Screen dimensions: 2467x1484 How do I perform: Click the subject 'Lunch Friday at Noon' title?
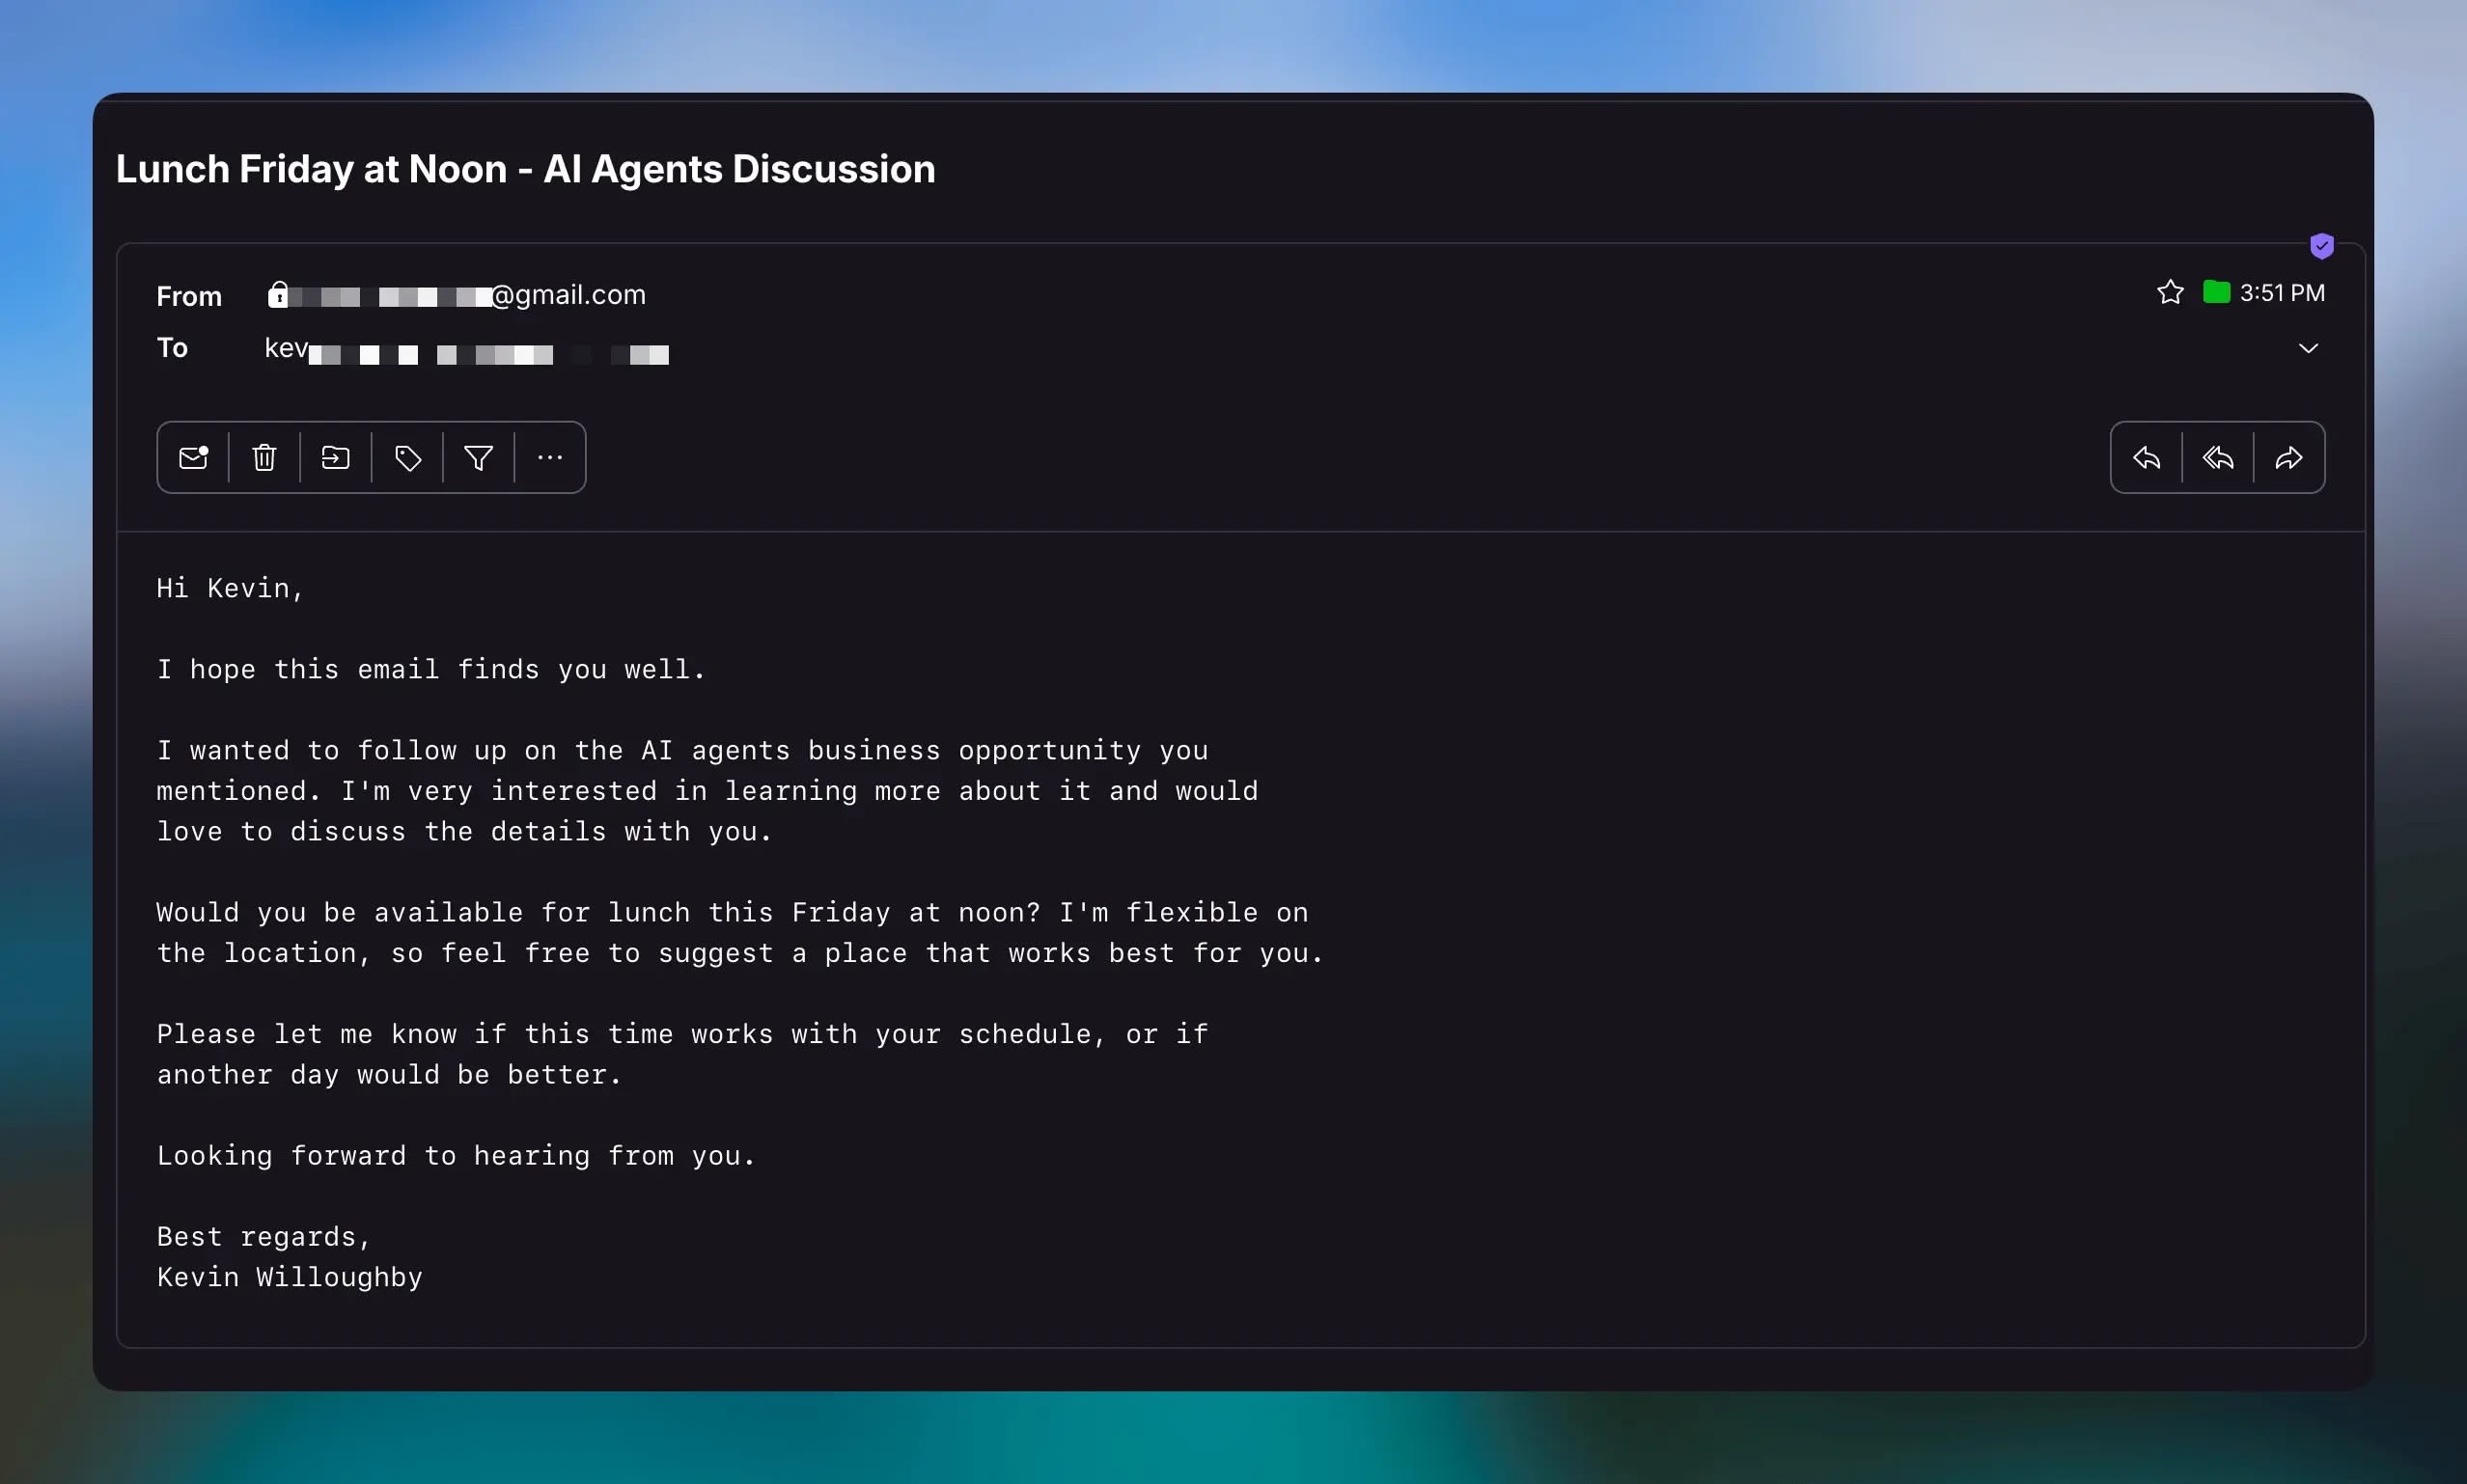pyautogui.click(x=525, y=169)
